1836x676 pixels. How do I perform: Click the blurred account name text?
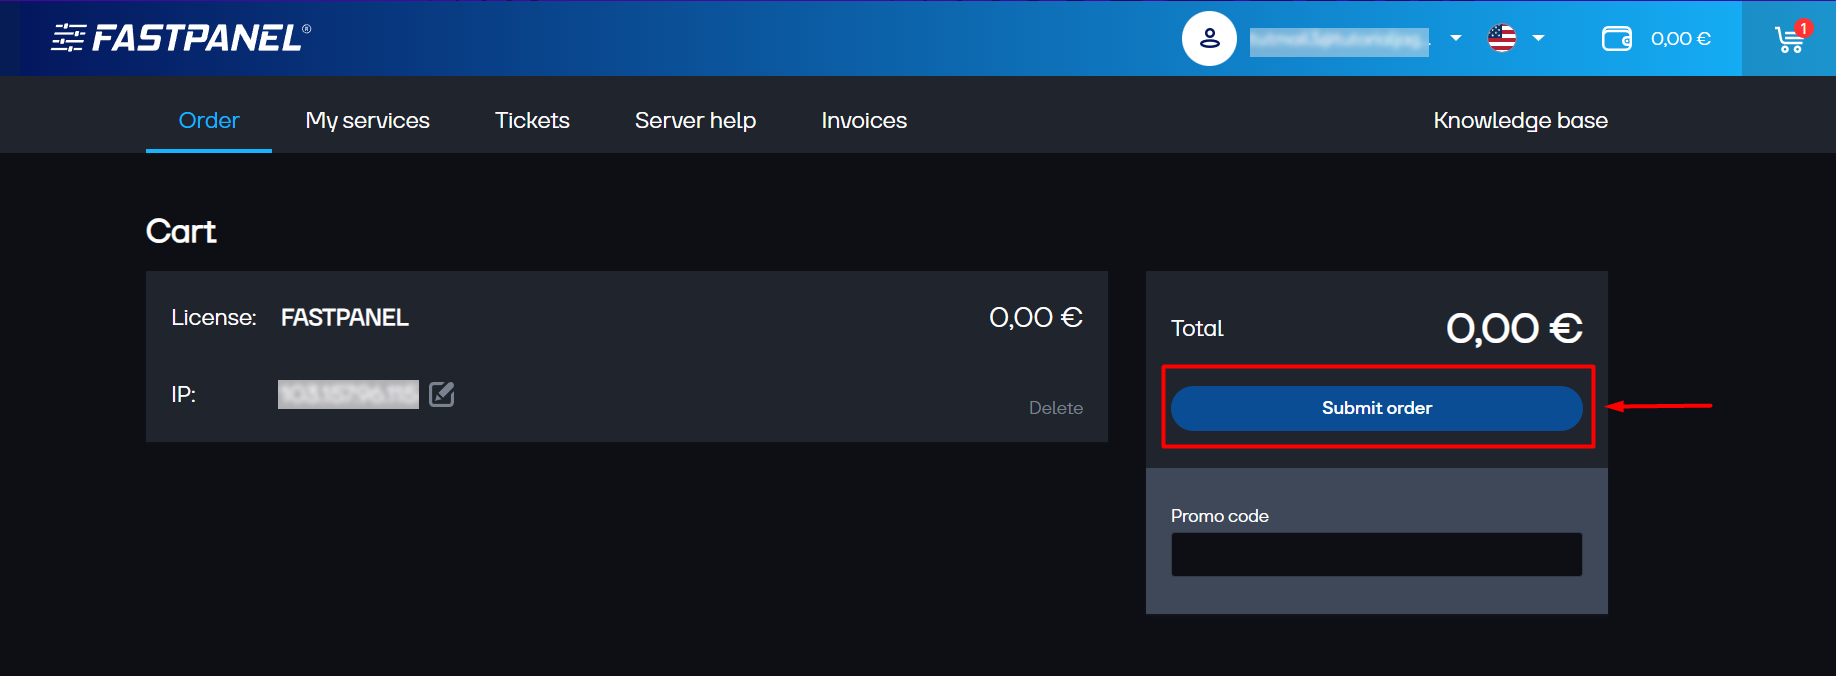pos(1339,40)
